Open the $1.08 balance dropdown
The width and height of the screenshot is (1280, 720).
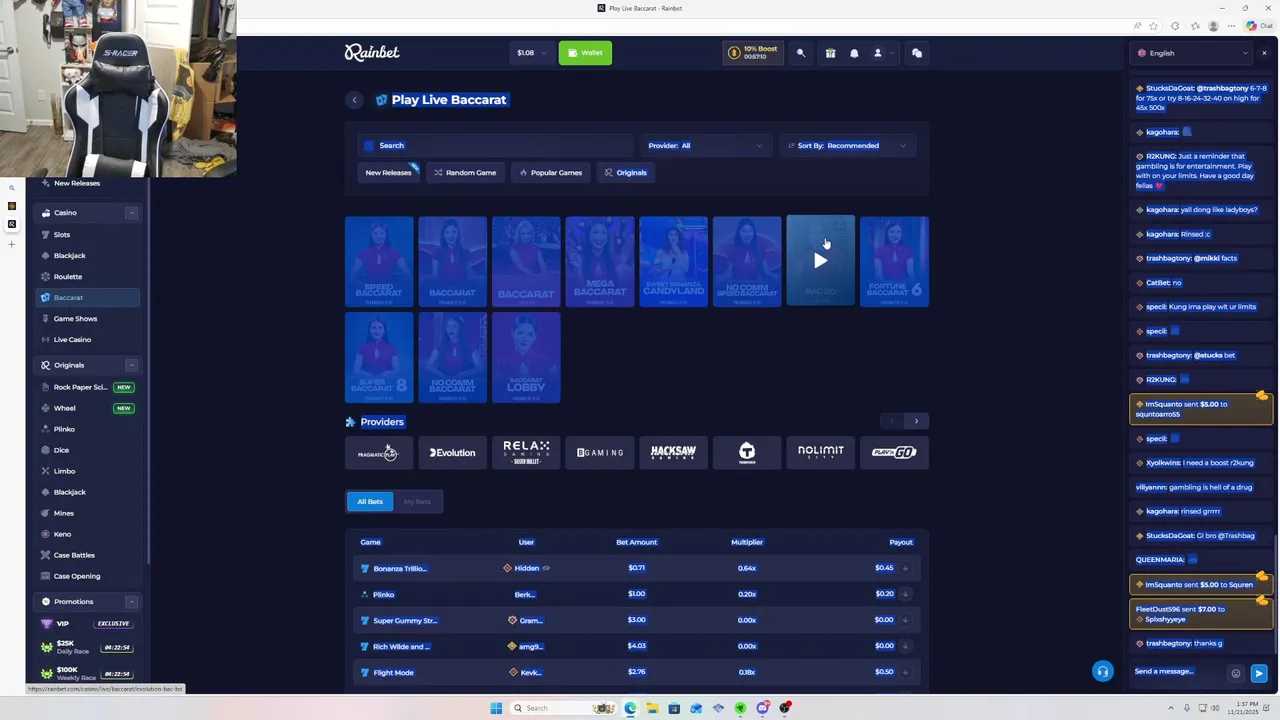(x=532, y=53)
